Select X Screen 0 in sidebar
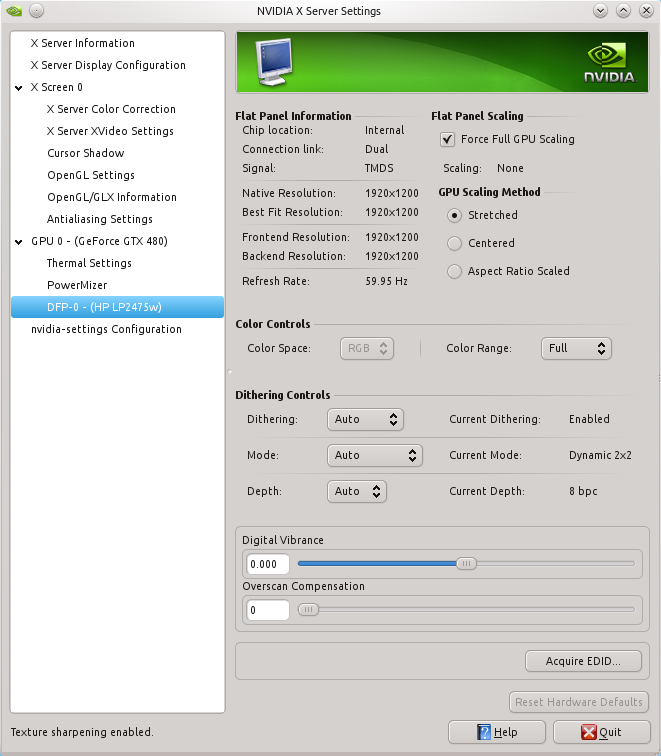 pyautogui.click(x=56, y=87)
